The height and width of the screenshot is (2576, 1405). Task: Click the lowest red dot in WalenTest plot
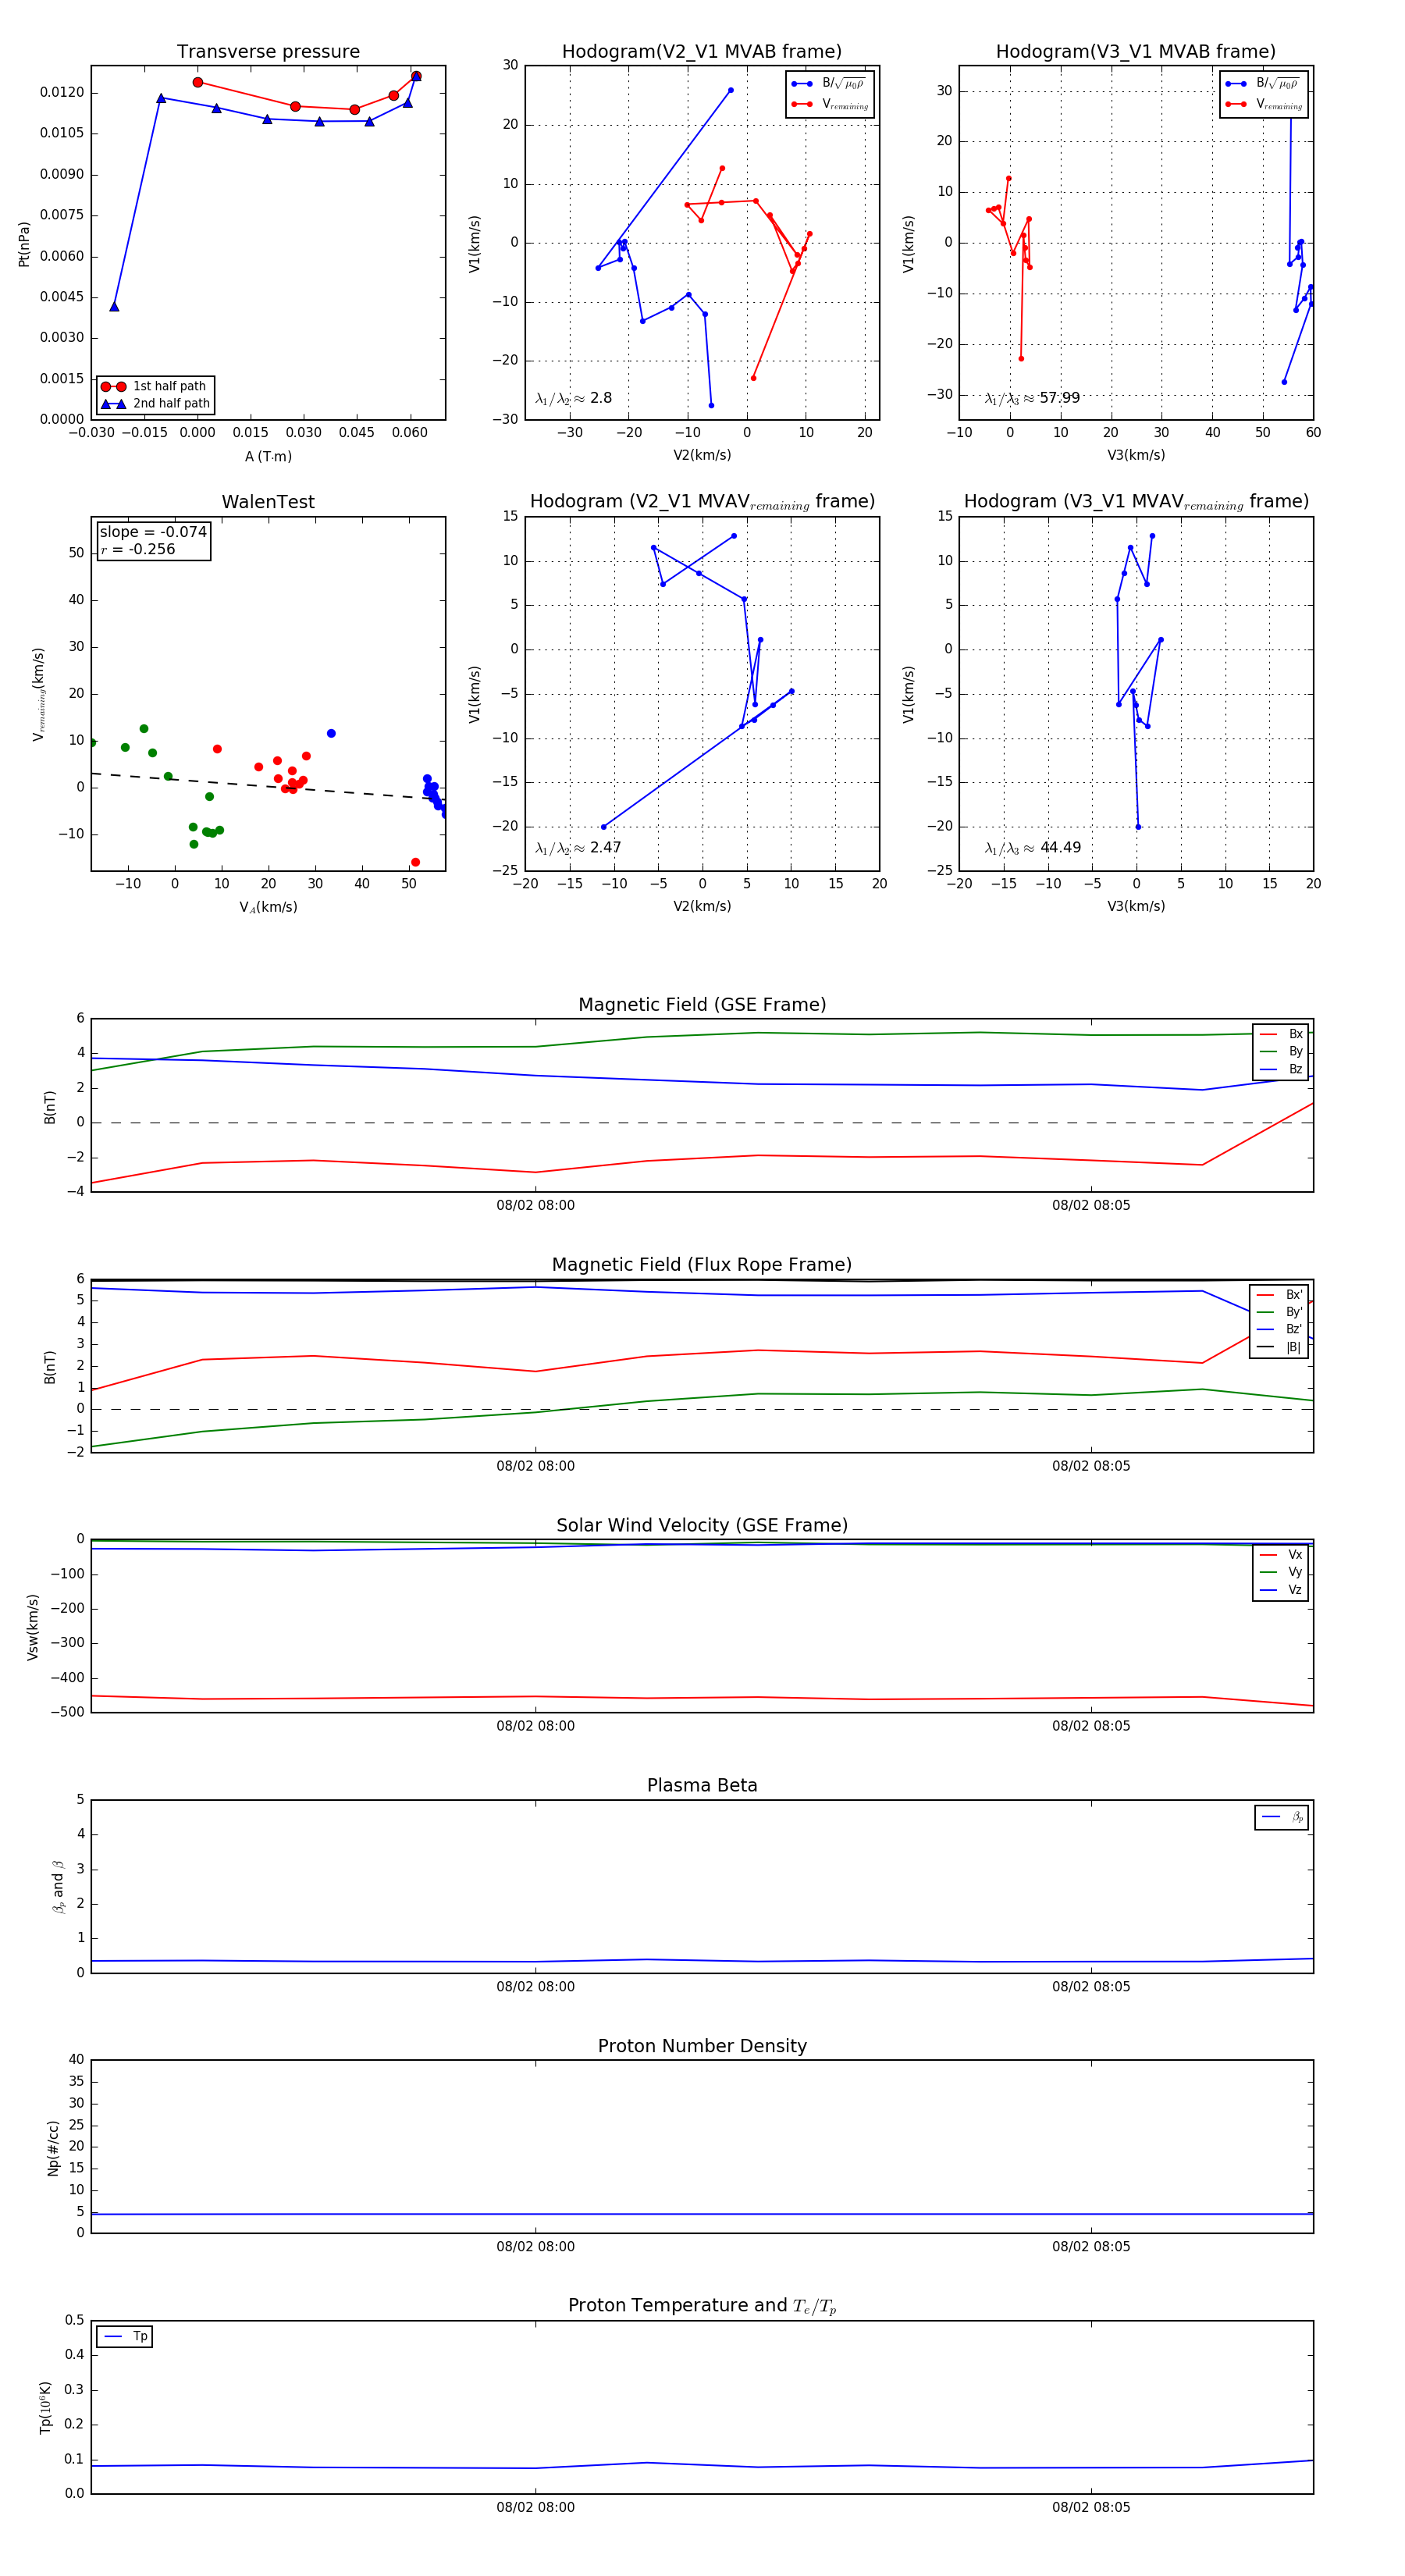[x=415, y=862]
